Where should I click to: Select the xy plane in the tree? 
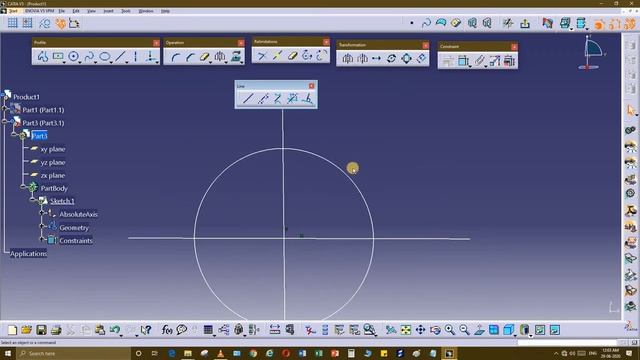point(53,149)
